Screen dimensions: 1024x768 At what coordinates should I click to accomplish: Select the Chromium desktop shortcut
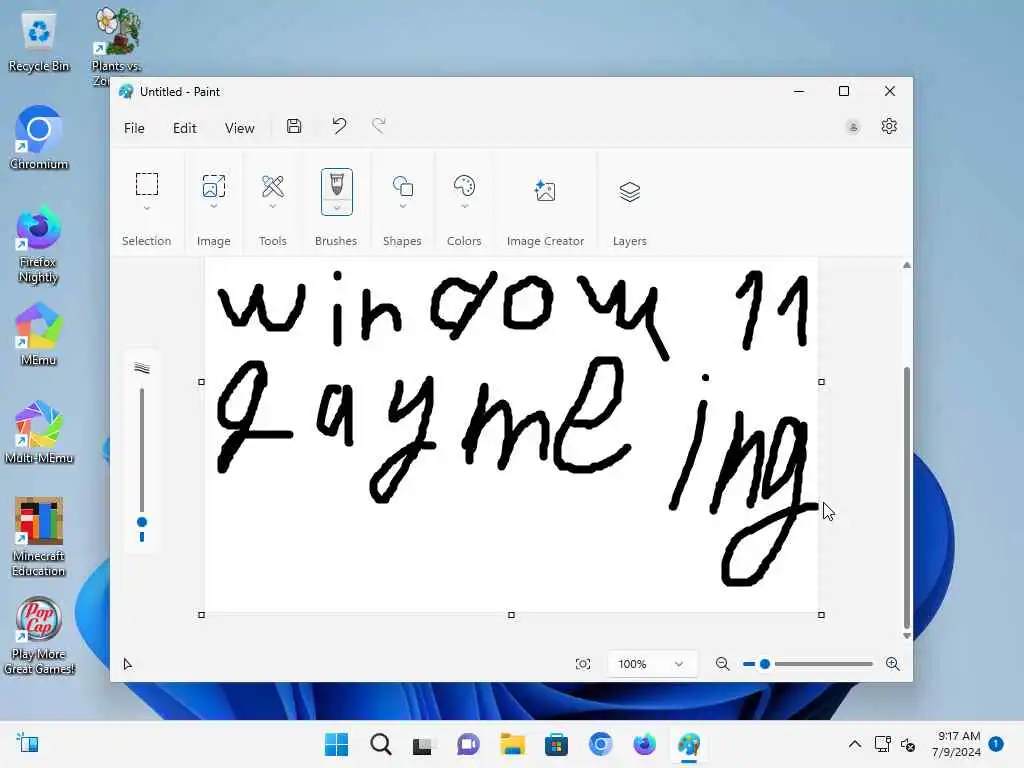[x=39, y=137]
